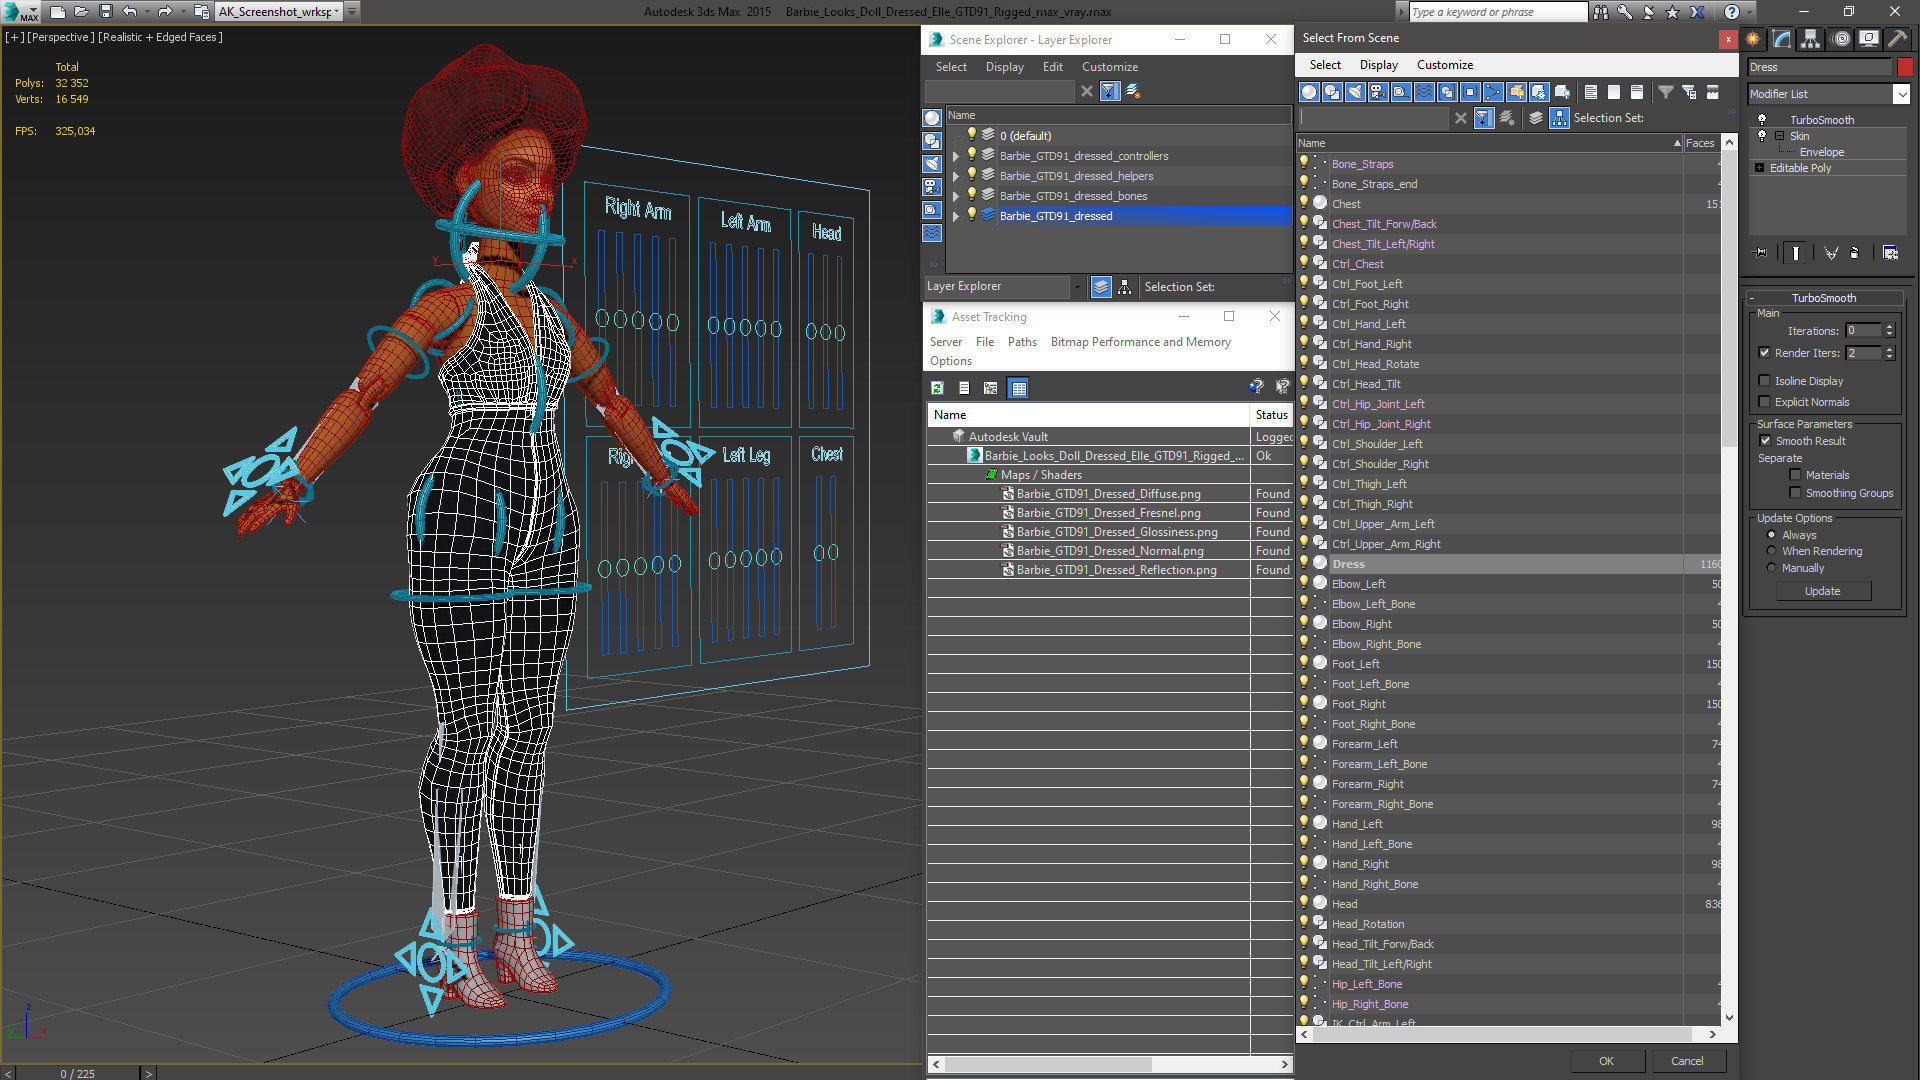Click Undo arrow in main toolbar

[x=129, y=12]
